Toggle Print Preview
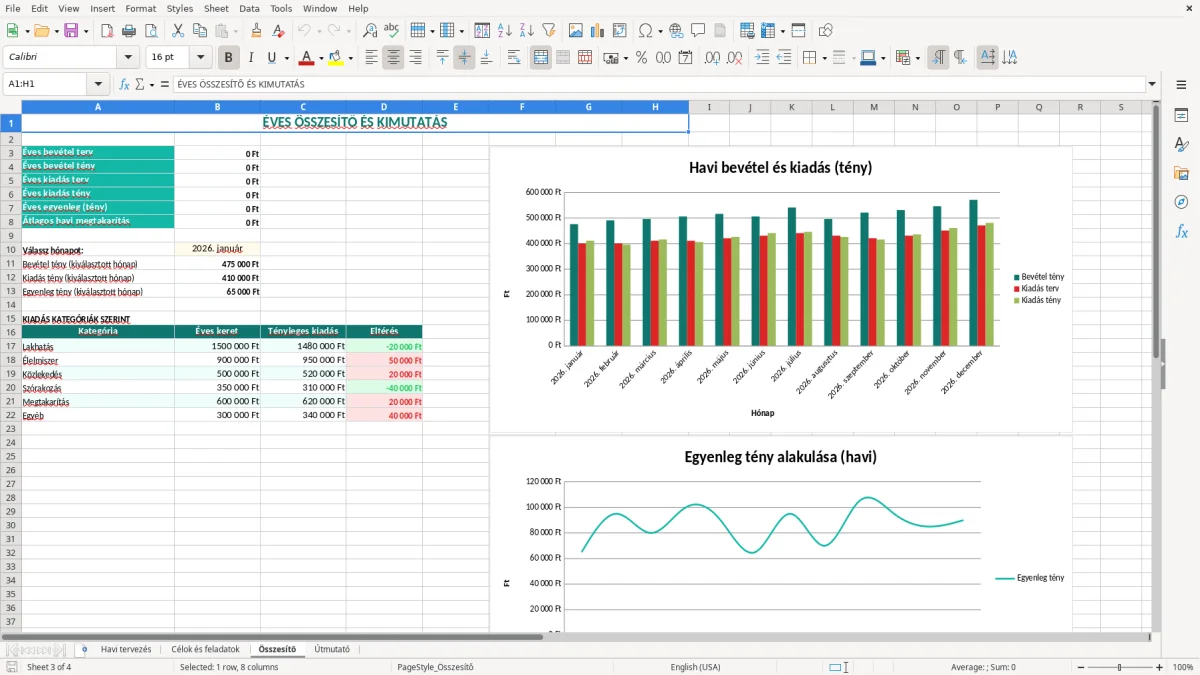The width and height of the screenshot is (1200, 675). [151, 31]
